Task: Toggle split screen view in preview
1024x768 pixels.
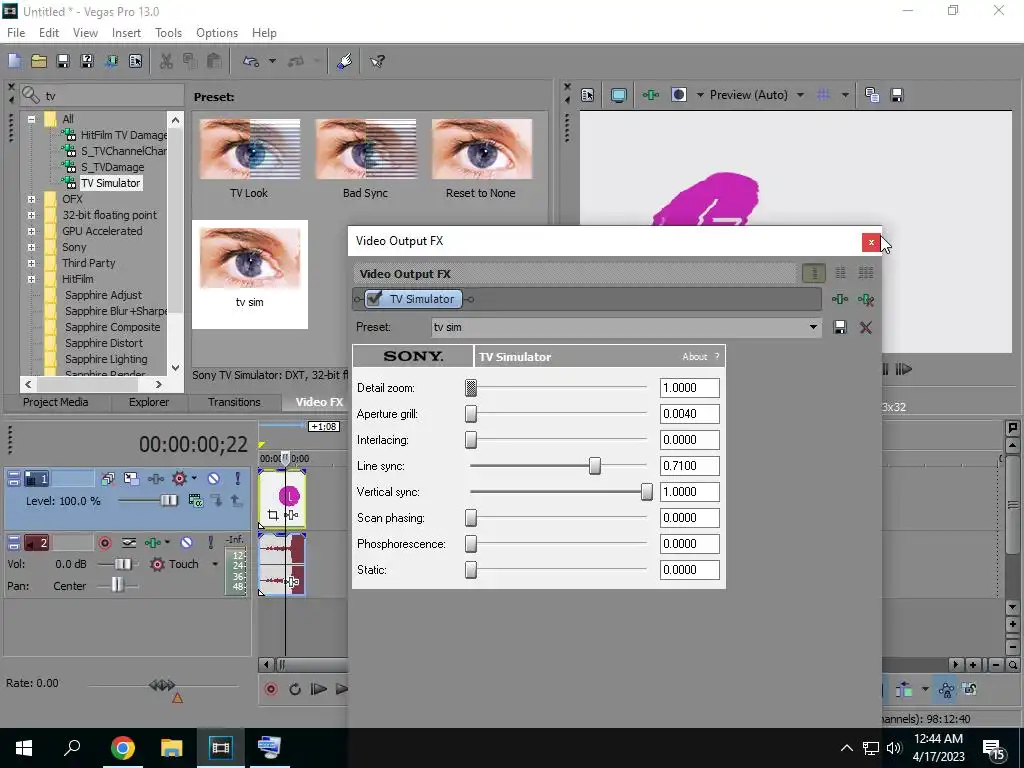Action: click(x=679, y=95)
